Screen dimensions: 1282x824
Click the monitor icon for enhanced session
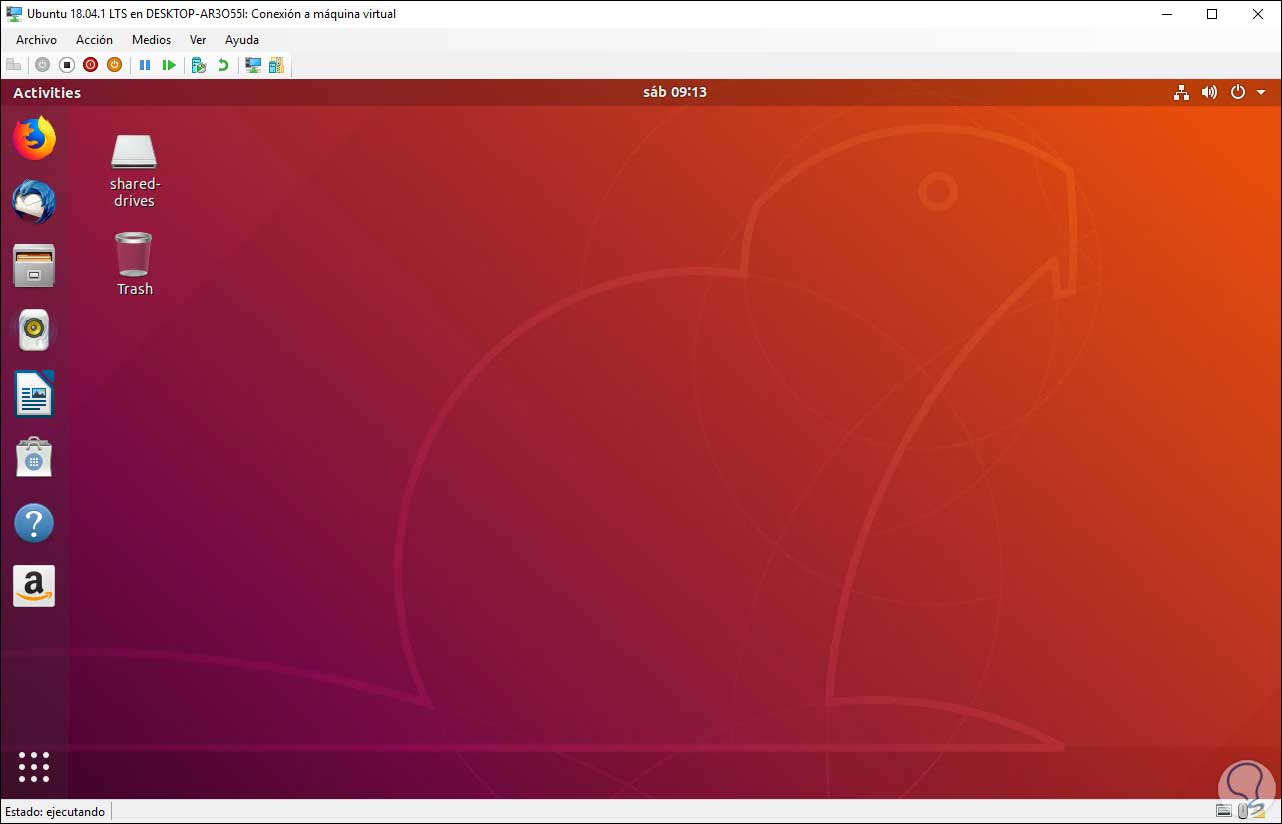[253, 65]
